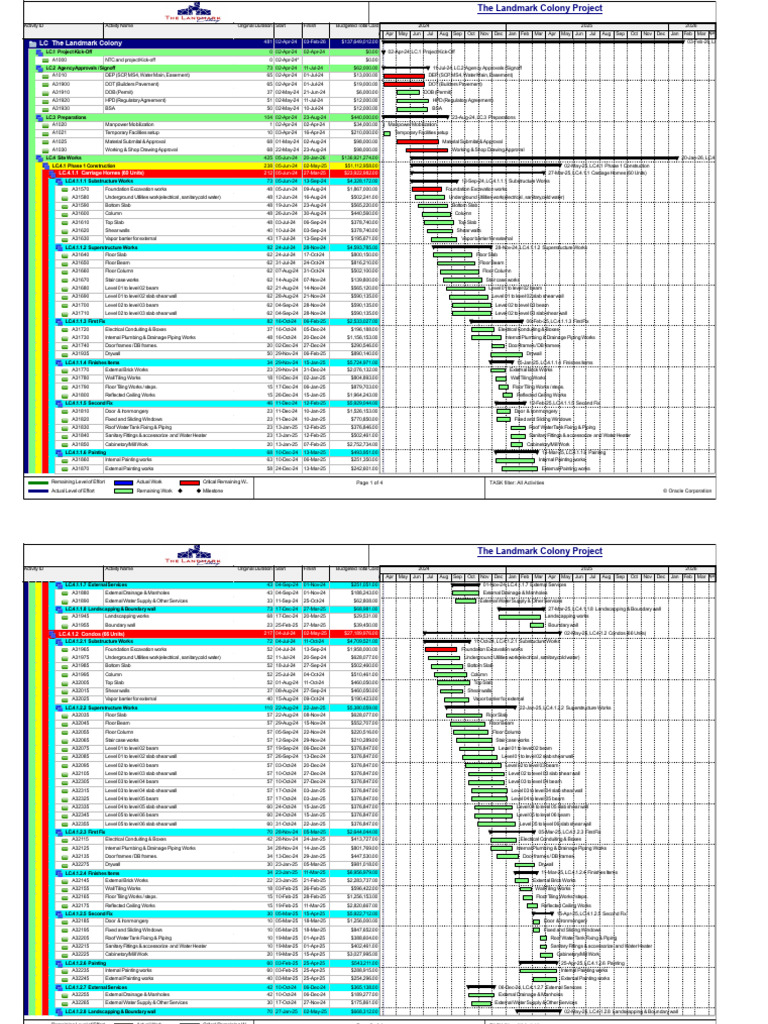
Task: Click the LC.4.1.1.4 Finishes Items WBS icon
Action: [x=59, y=362]
